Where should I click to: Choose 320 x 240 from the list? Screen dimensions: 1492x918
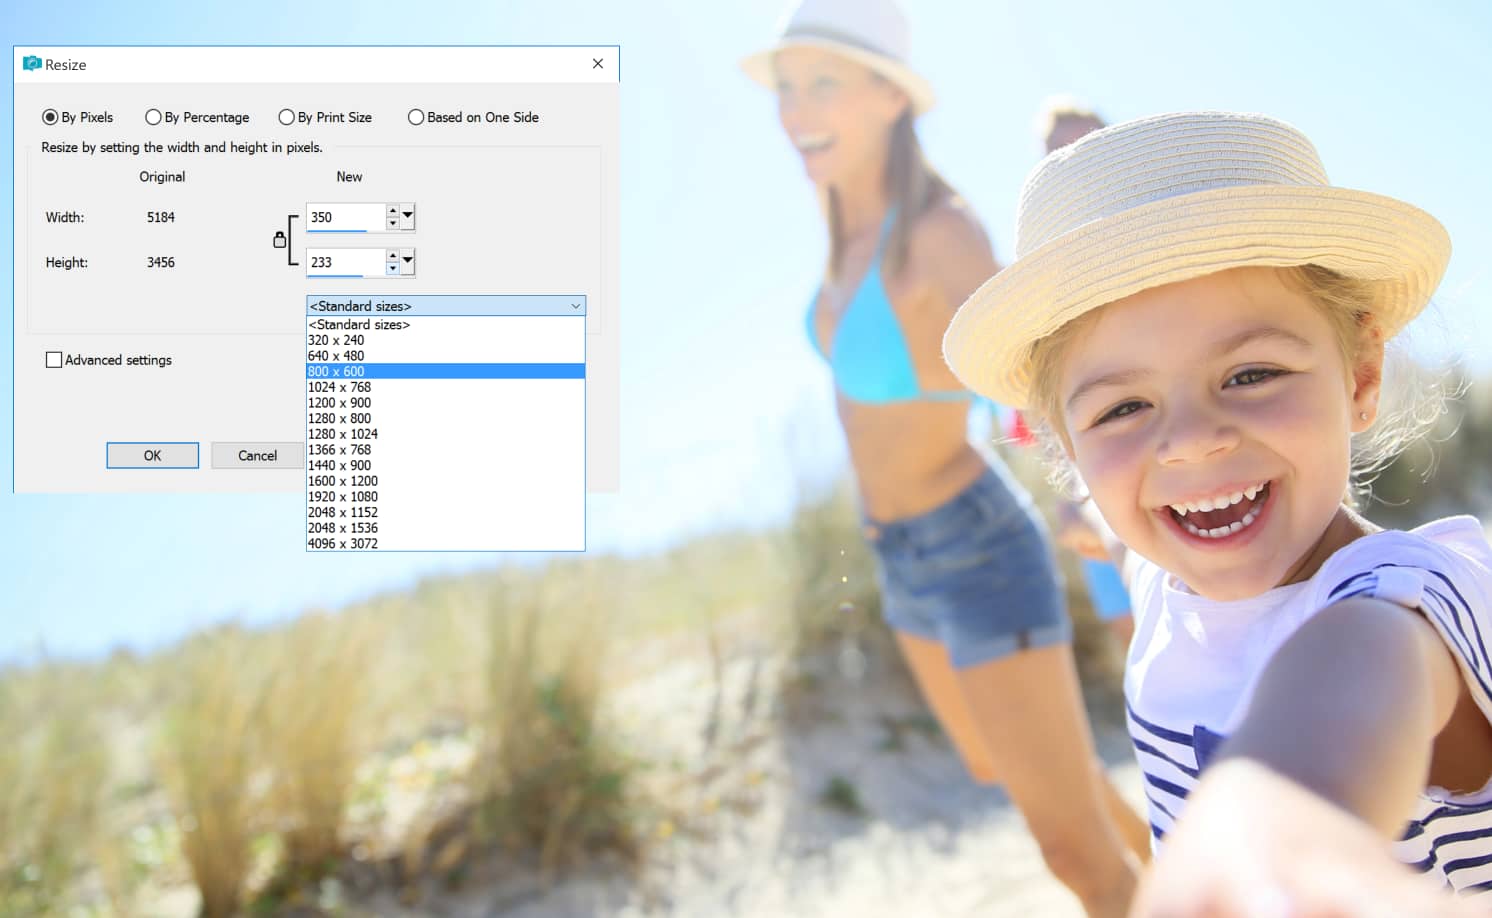445,340
